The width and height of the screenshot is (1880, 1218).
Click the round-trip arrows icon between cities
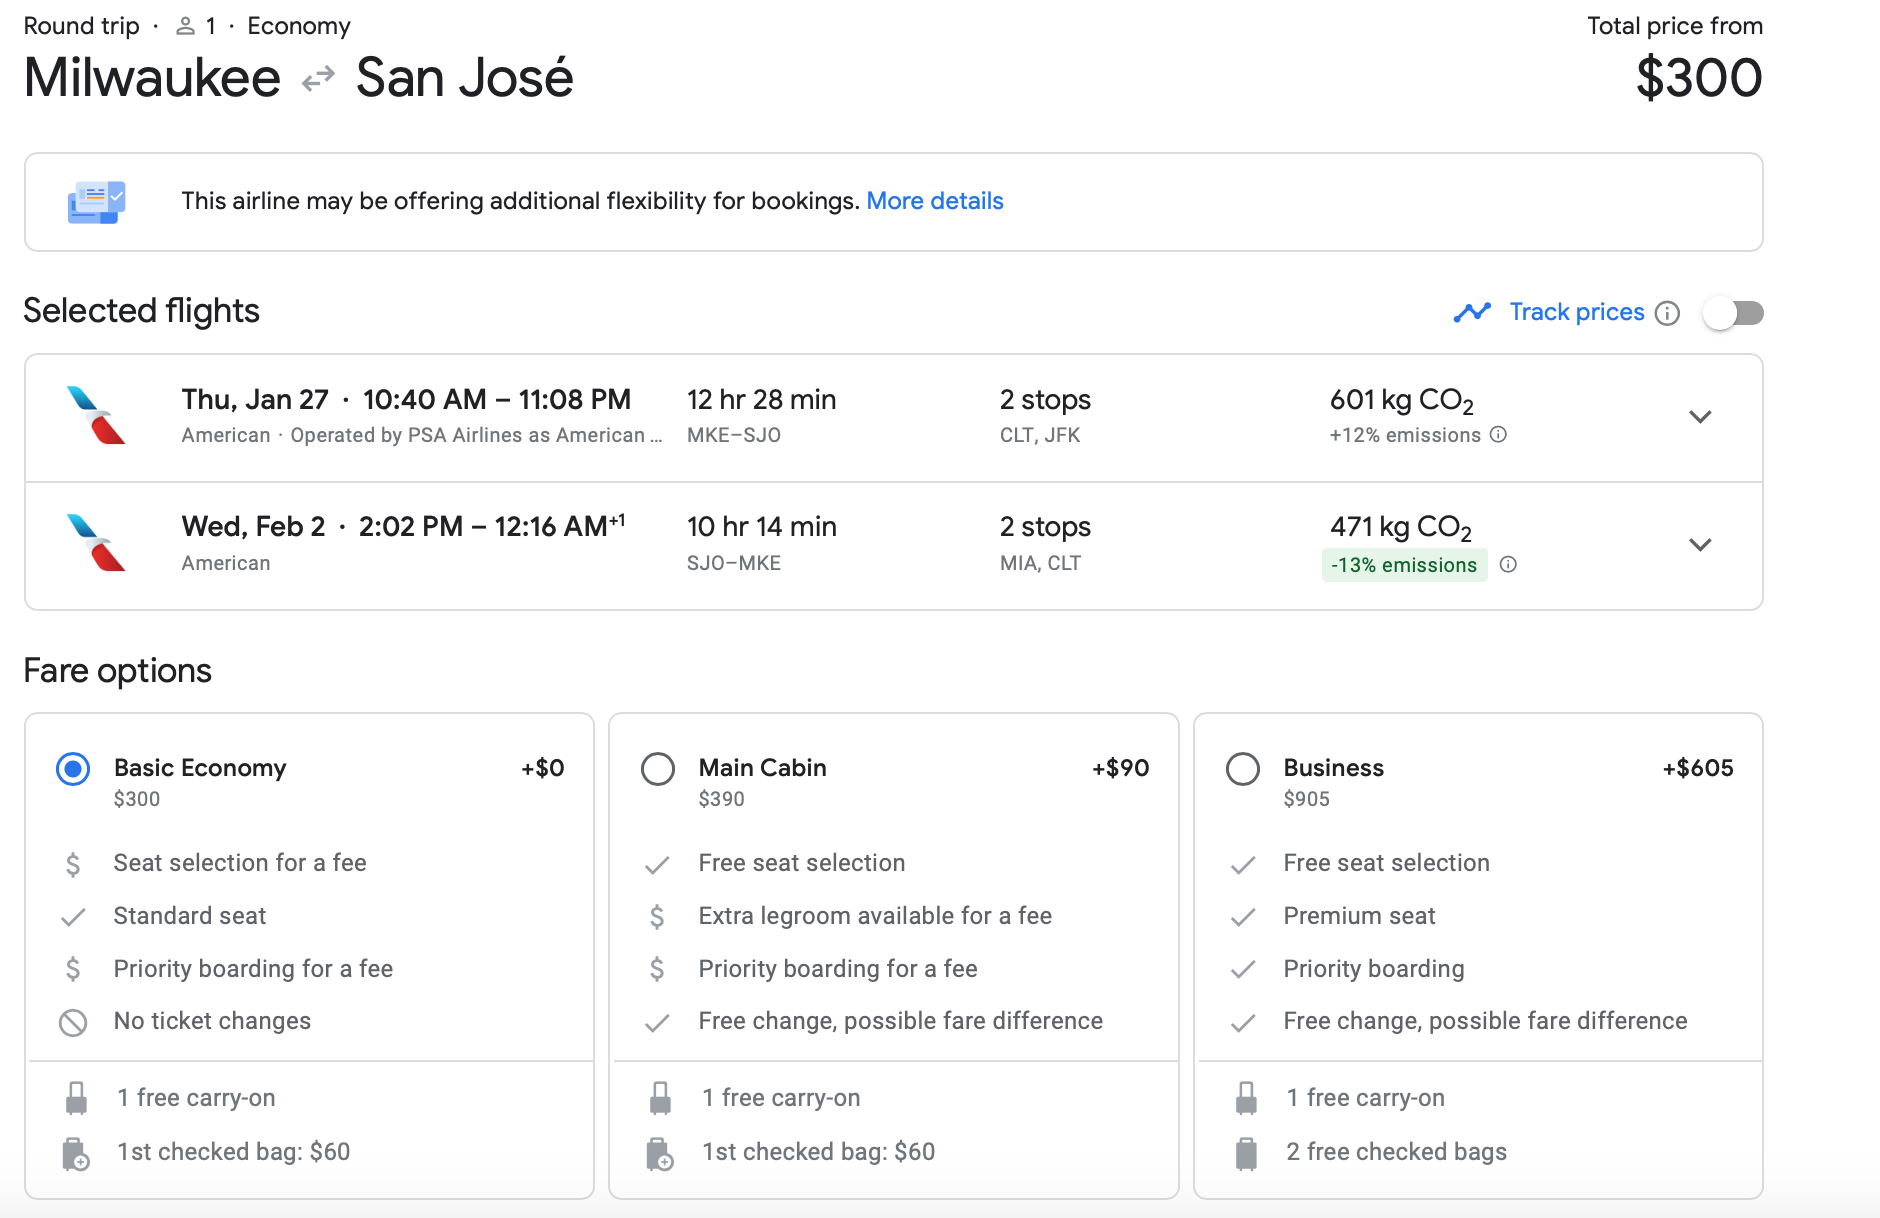click(x=318, y=79)
